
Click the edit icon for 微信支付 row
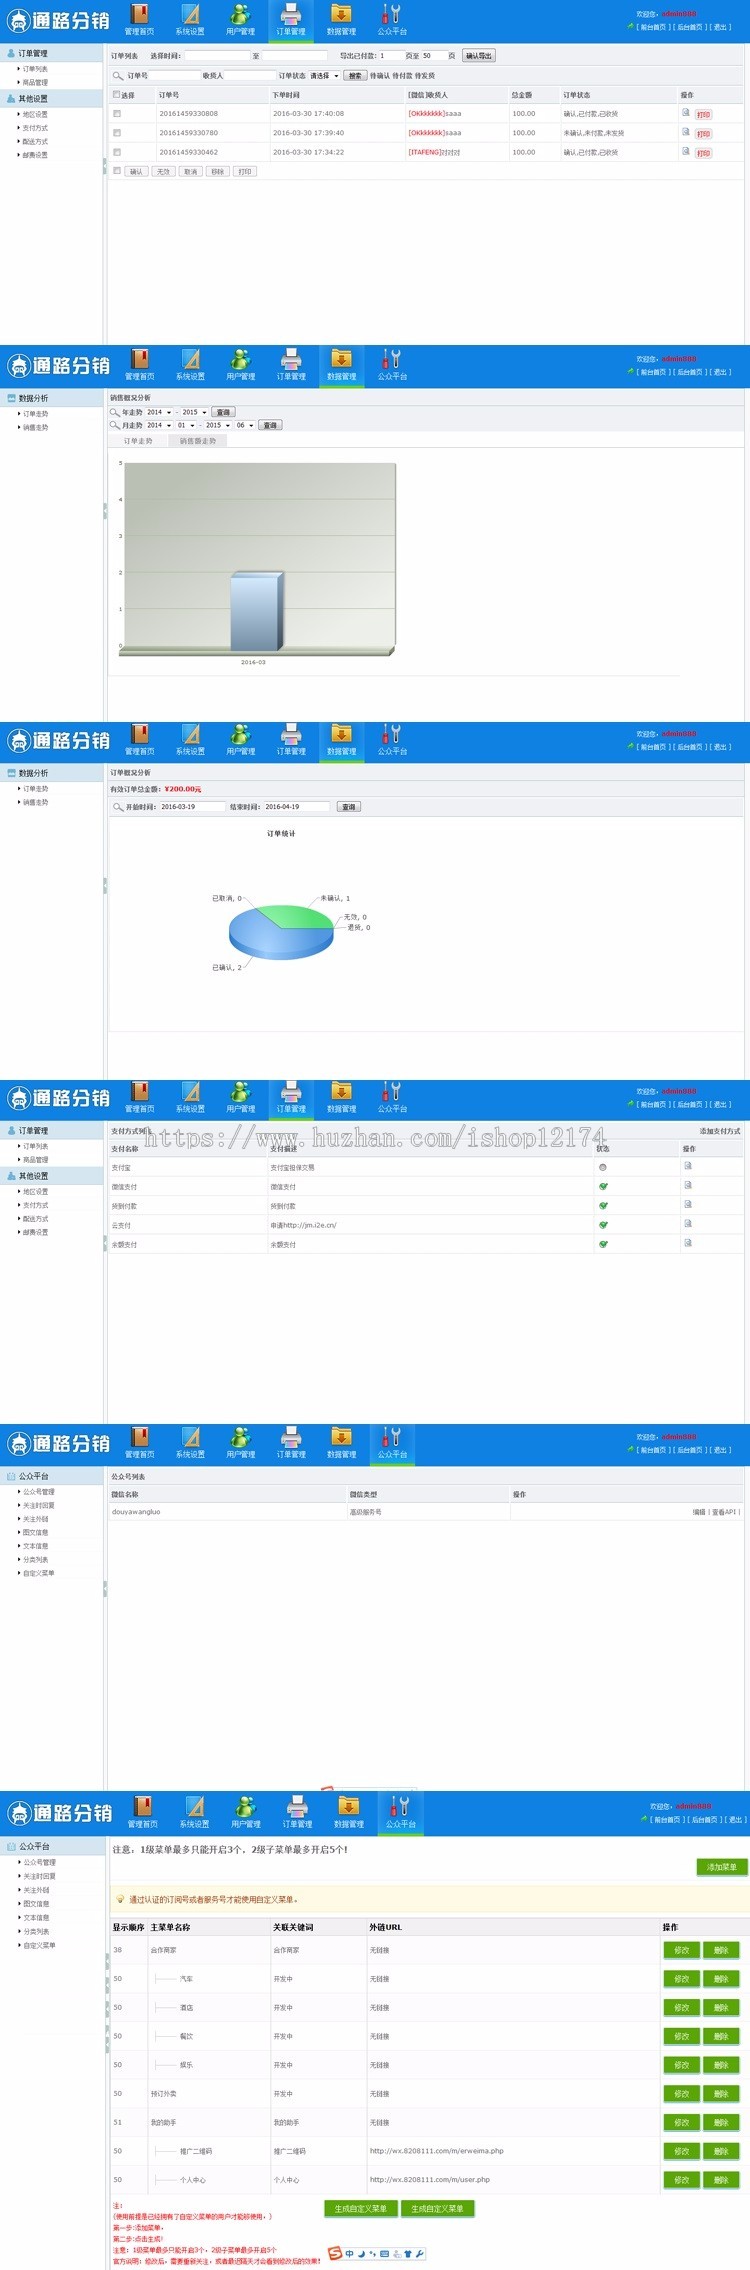pos(688,1185)
